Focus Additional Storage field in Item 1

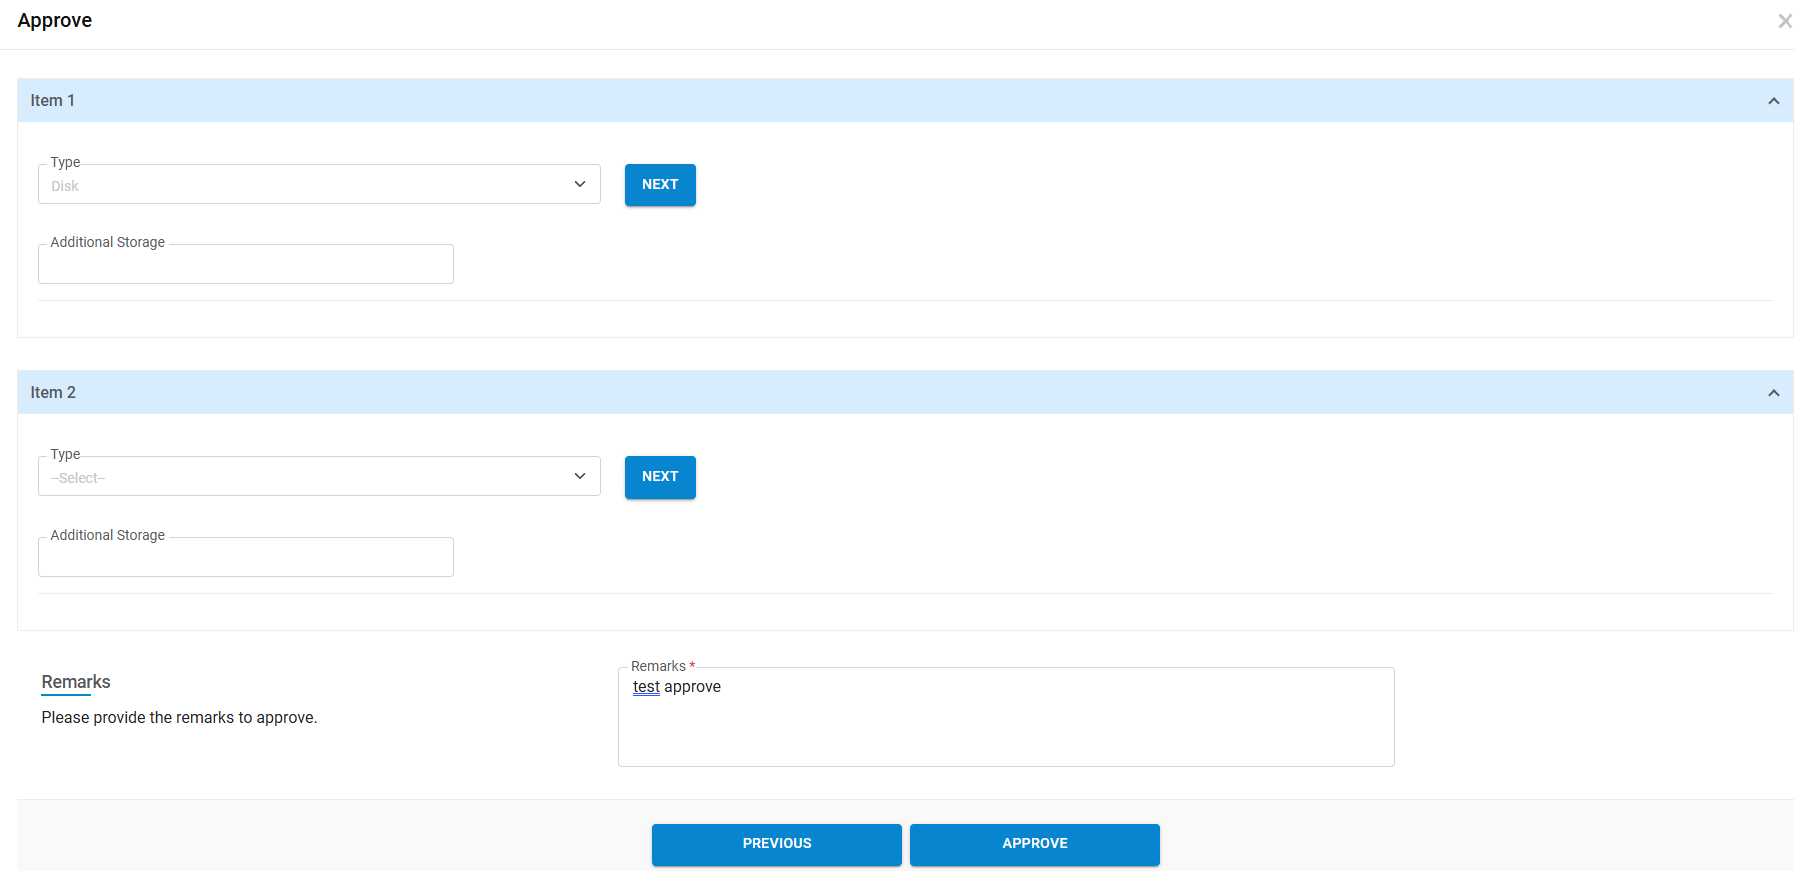[x=246, y=264]
